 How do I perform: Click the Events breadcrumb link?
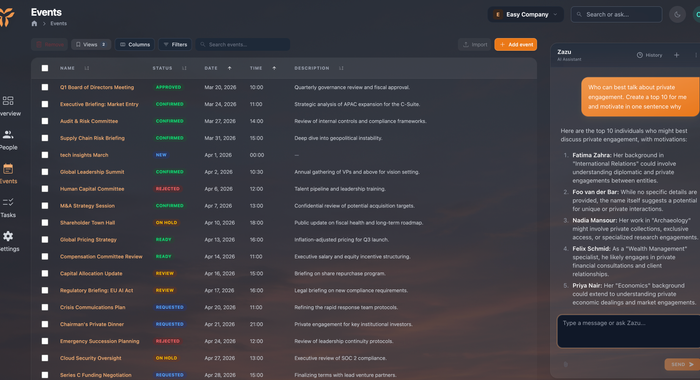[58, 24]
